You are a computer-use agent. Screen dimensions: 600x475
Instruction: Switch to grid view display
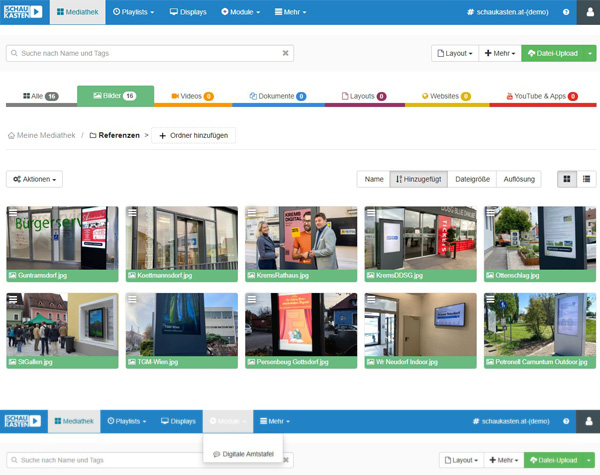[567, 179]
